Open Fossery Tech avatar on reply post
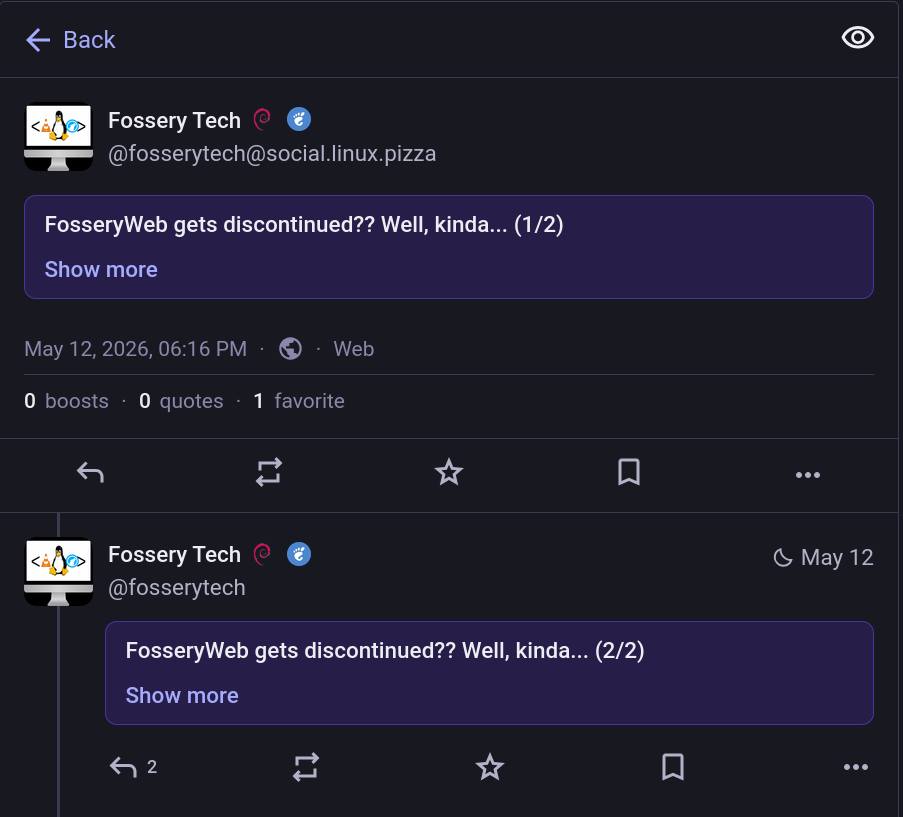 click(x=58, y=571)
